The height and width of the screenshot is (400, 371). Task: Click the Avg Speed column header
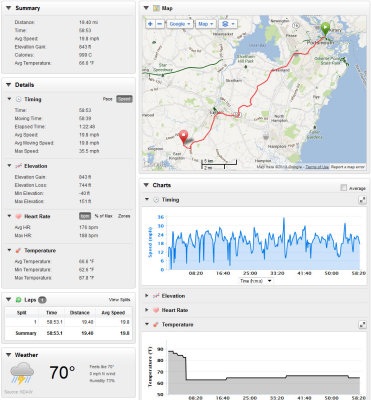click(x=113, y=313)
